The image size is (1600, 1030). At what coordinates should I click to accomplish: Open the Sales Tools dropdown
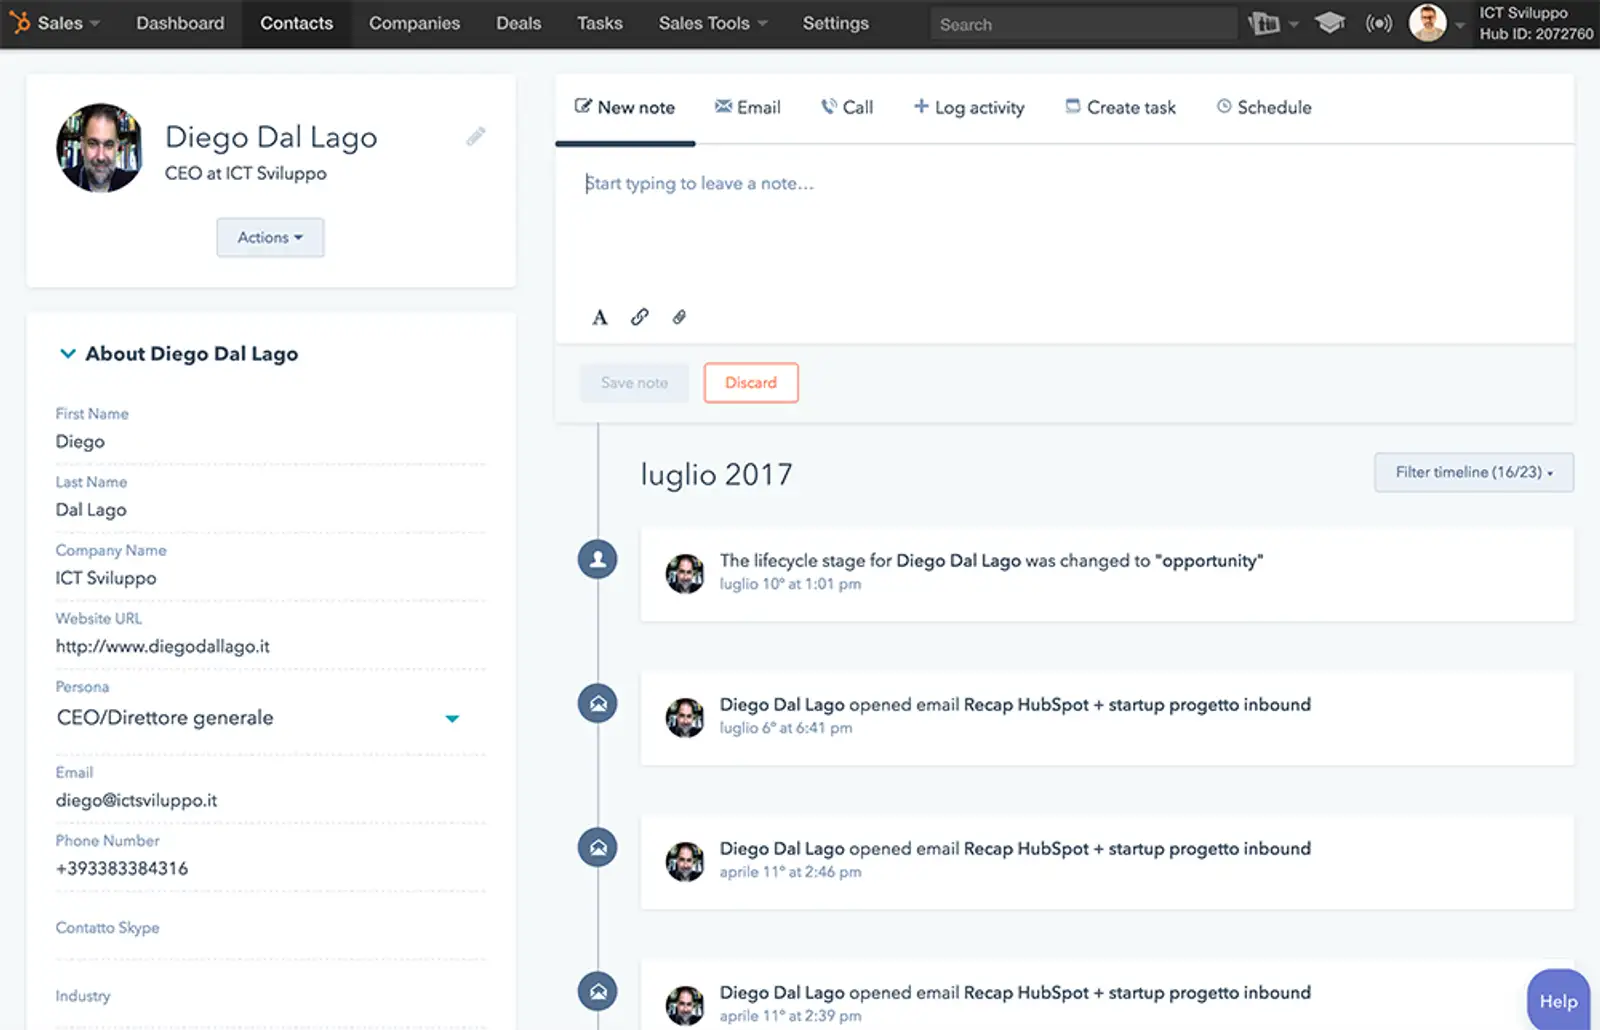pos(713,23)
